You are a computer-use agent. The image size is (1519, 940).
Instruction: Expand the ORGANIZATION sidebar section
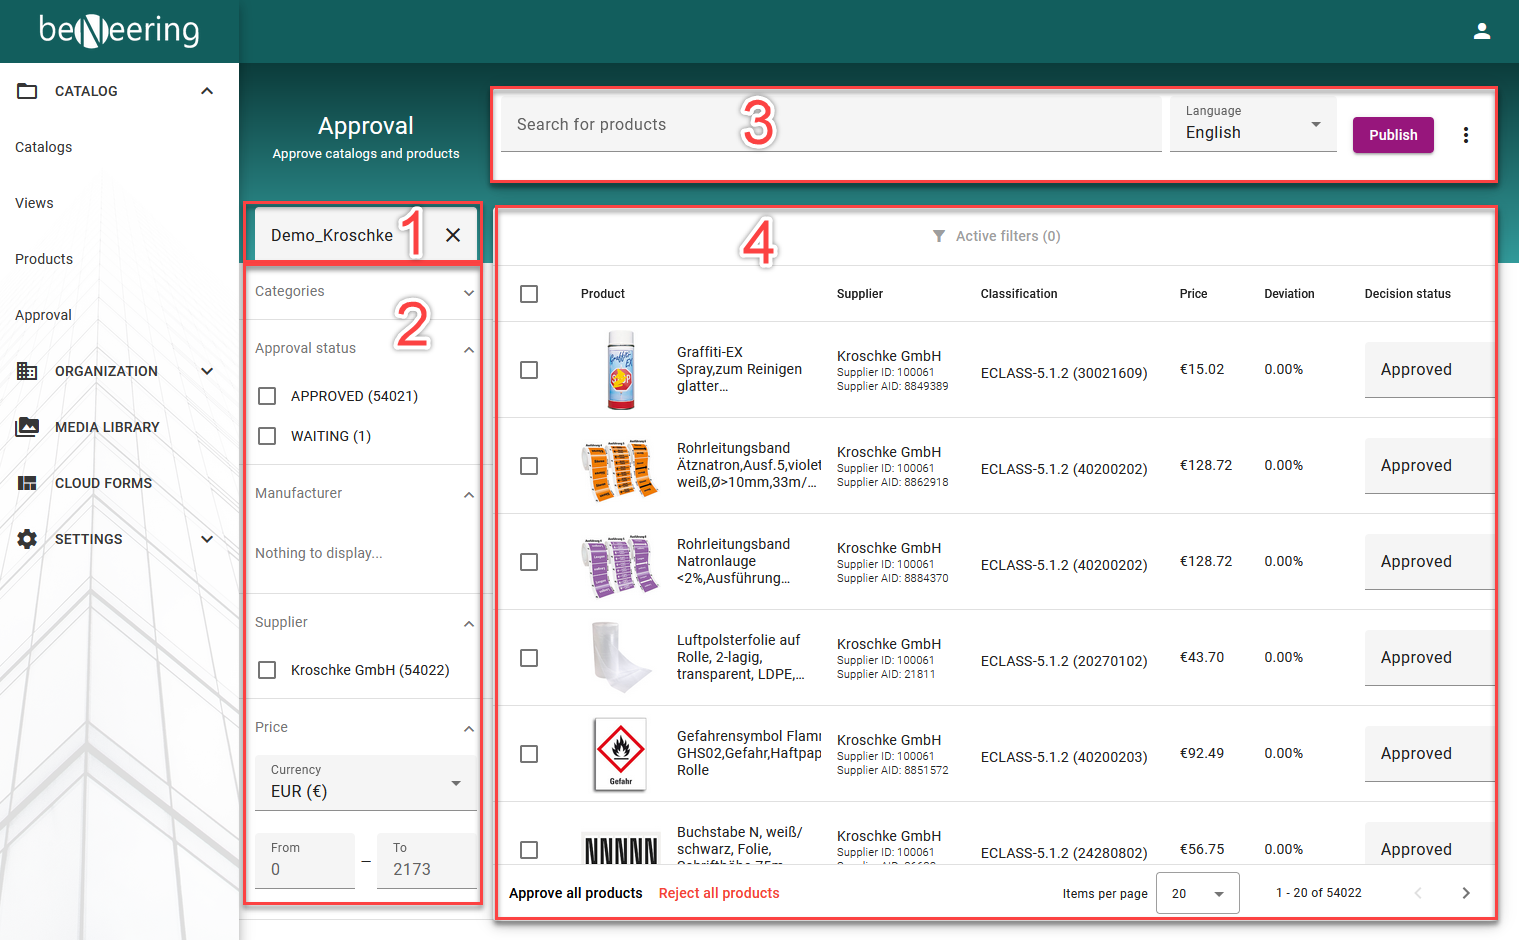click(207, 371)
